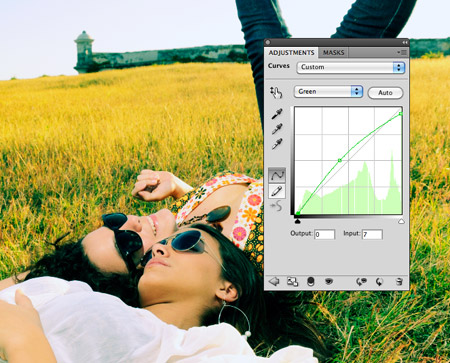Screen dimensions: 450x363
Task: Toggle layer visibility eye icon
Action: click(329, 282)
